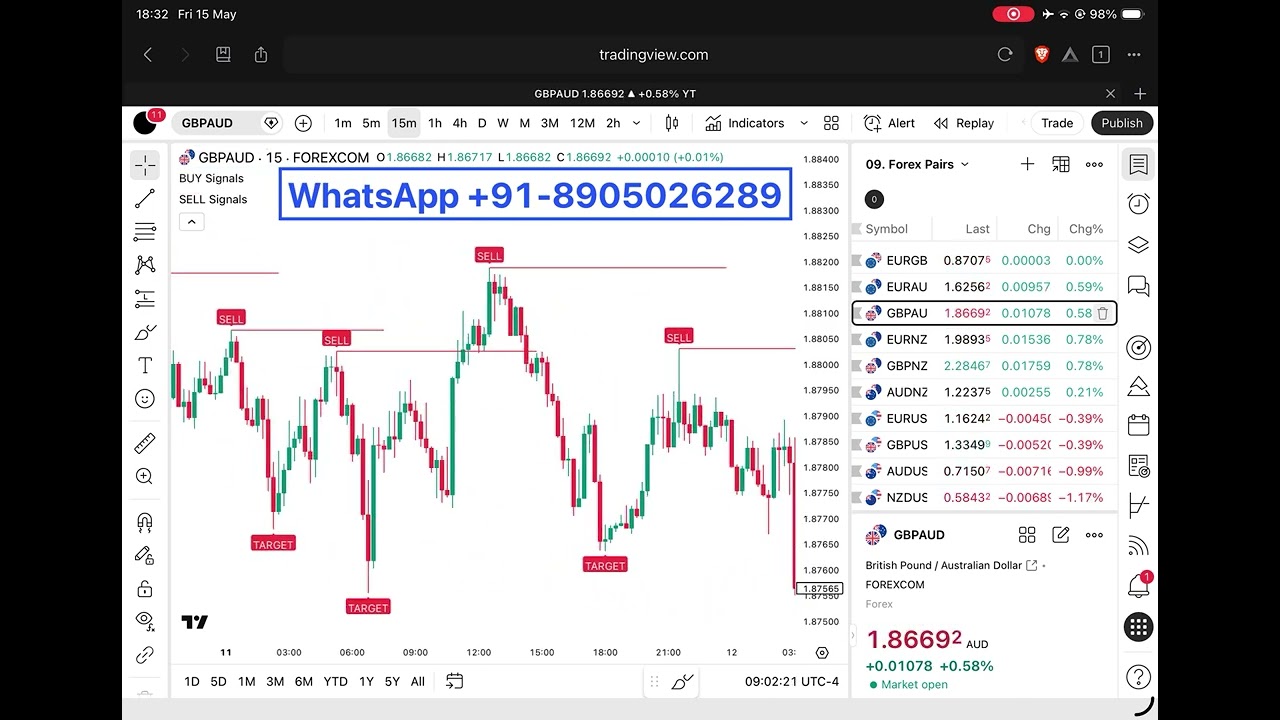Open the emoji icons tool
1280x720 pixels.
tap(145, 399)
